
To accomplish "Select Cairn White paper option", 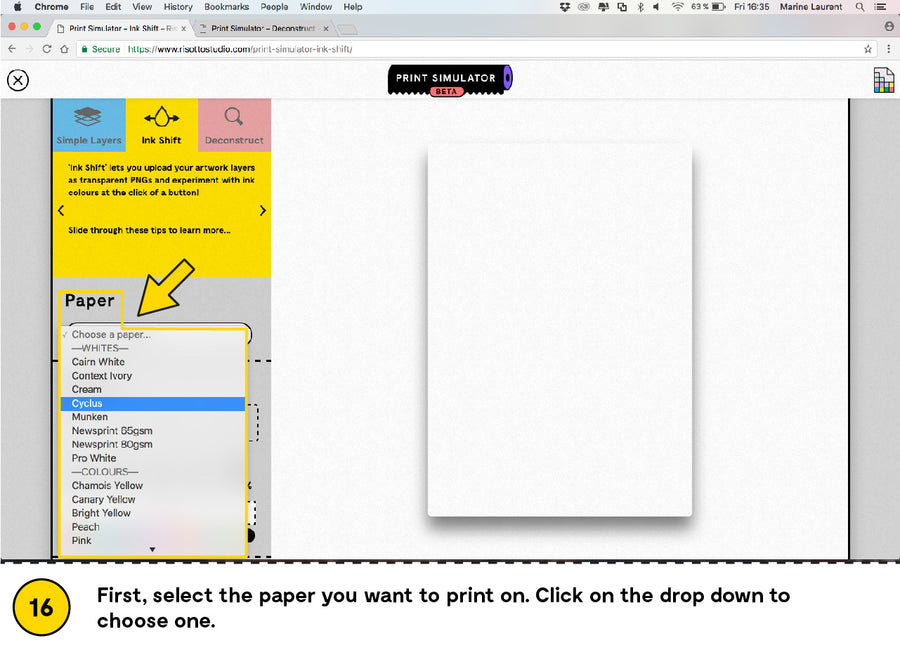I will 98,362.
